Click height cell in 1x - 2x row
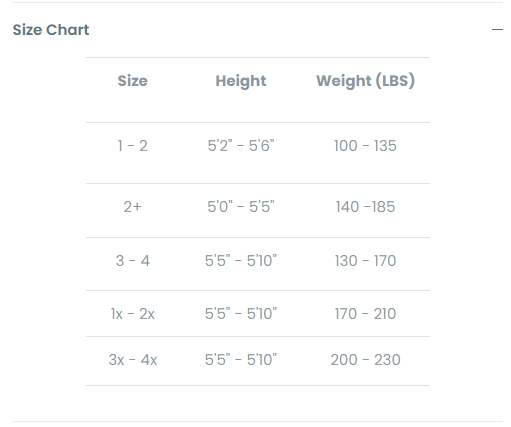The height and width of the screenshot is (427, 511). pyautogui.click(x=241, y=314)
